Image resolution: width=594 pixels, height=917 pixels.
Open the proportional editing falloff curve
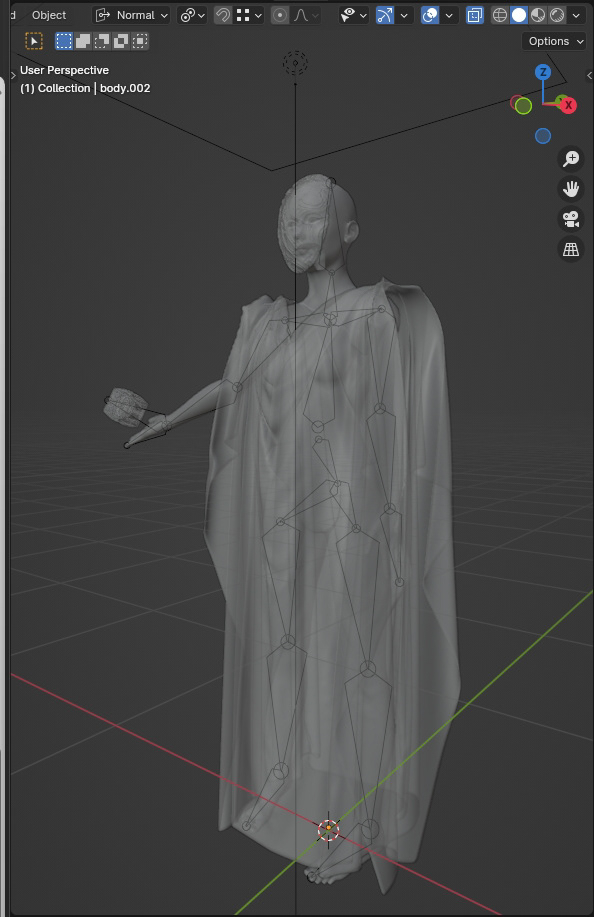point(306,15)
